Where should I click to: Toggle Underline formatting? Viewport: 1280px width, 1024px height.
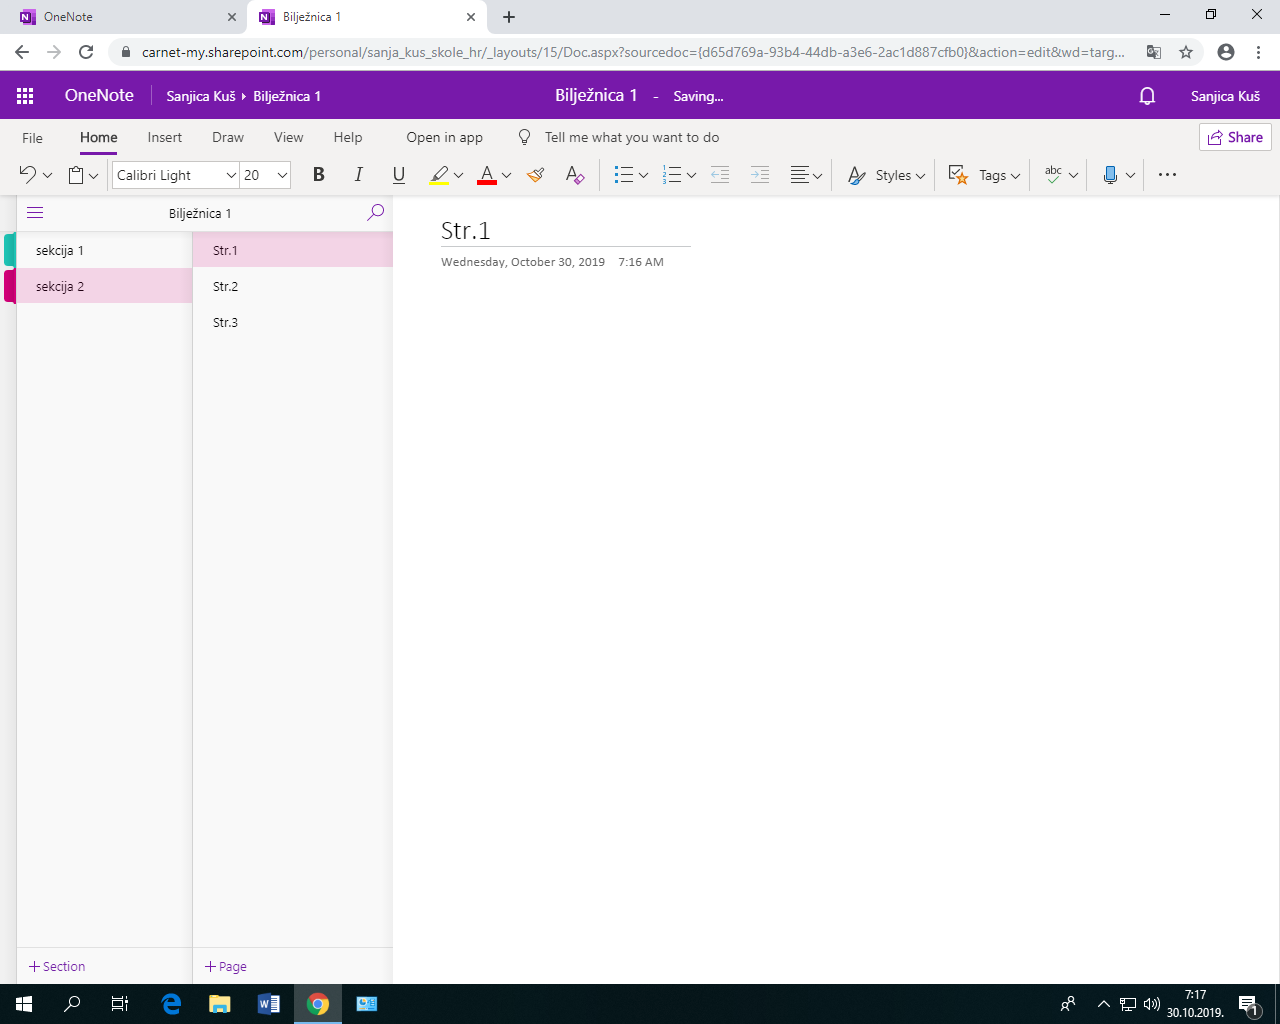pos(398,175)
